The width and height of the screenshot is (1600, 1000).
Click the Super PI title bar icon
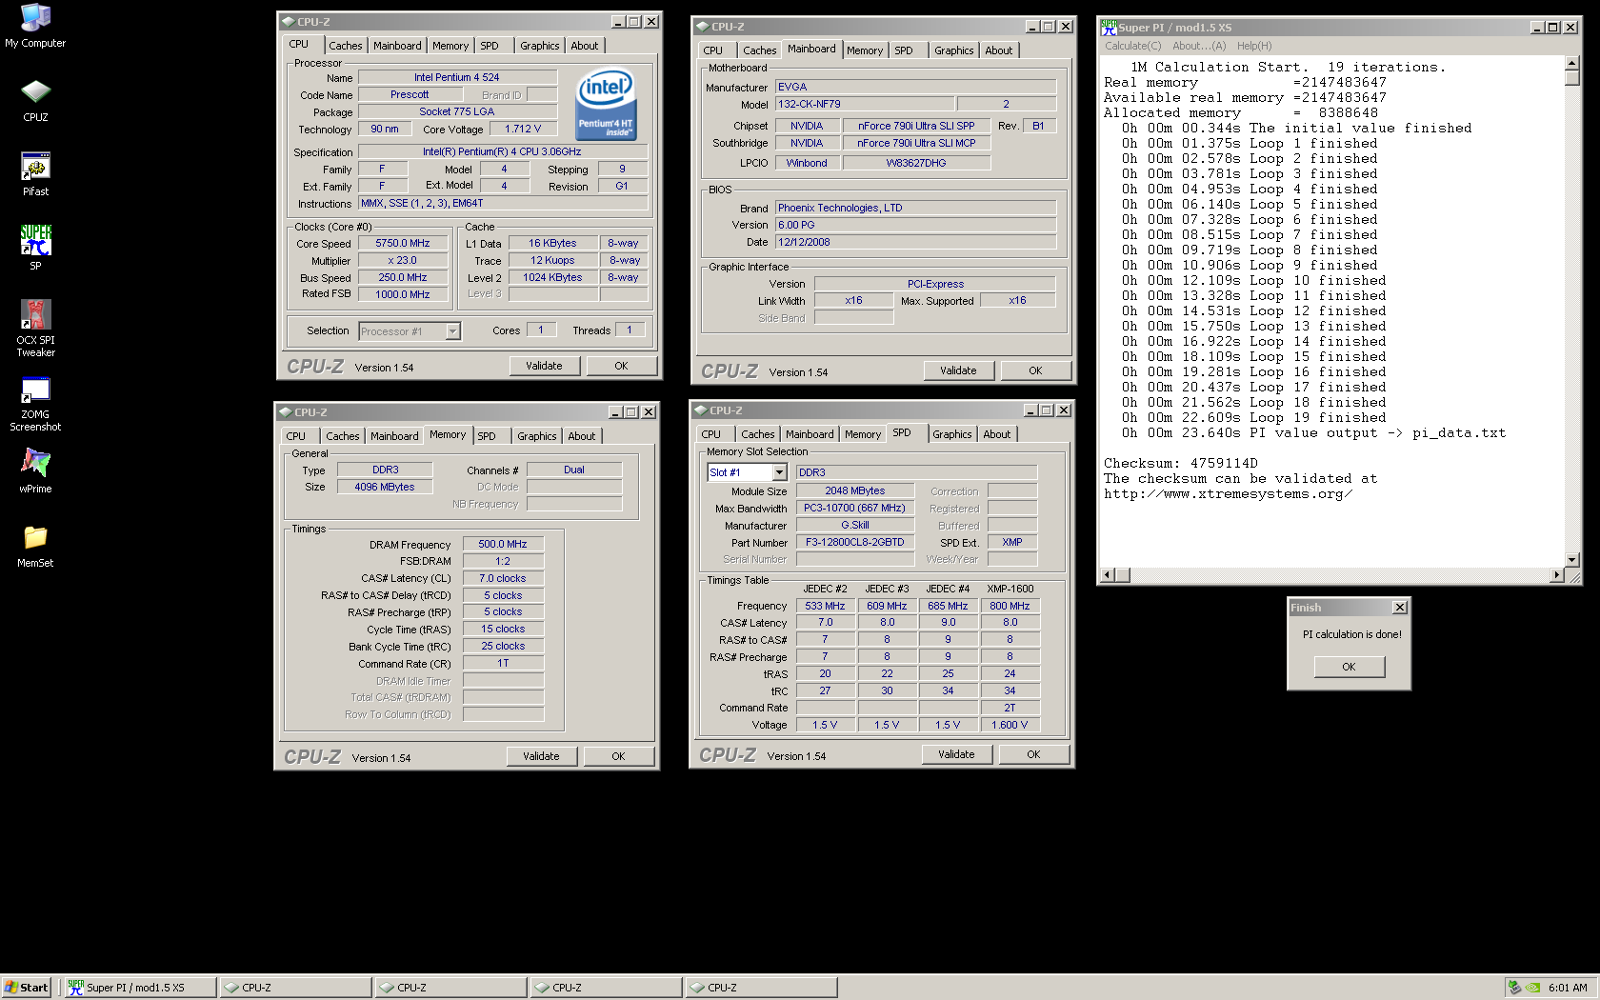coord(1108,27)
